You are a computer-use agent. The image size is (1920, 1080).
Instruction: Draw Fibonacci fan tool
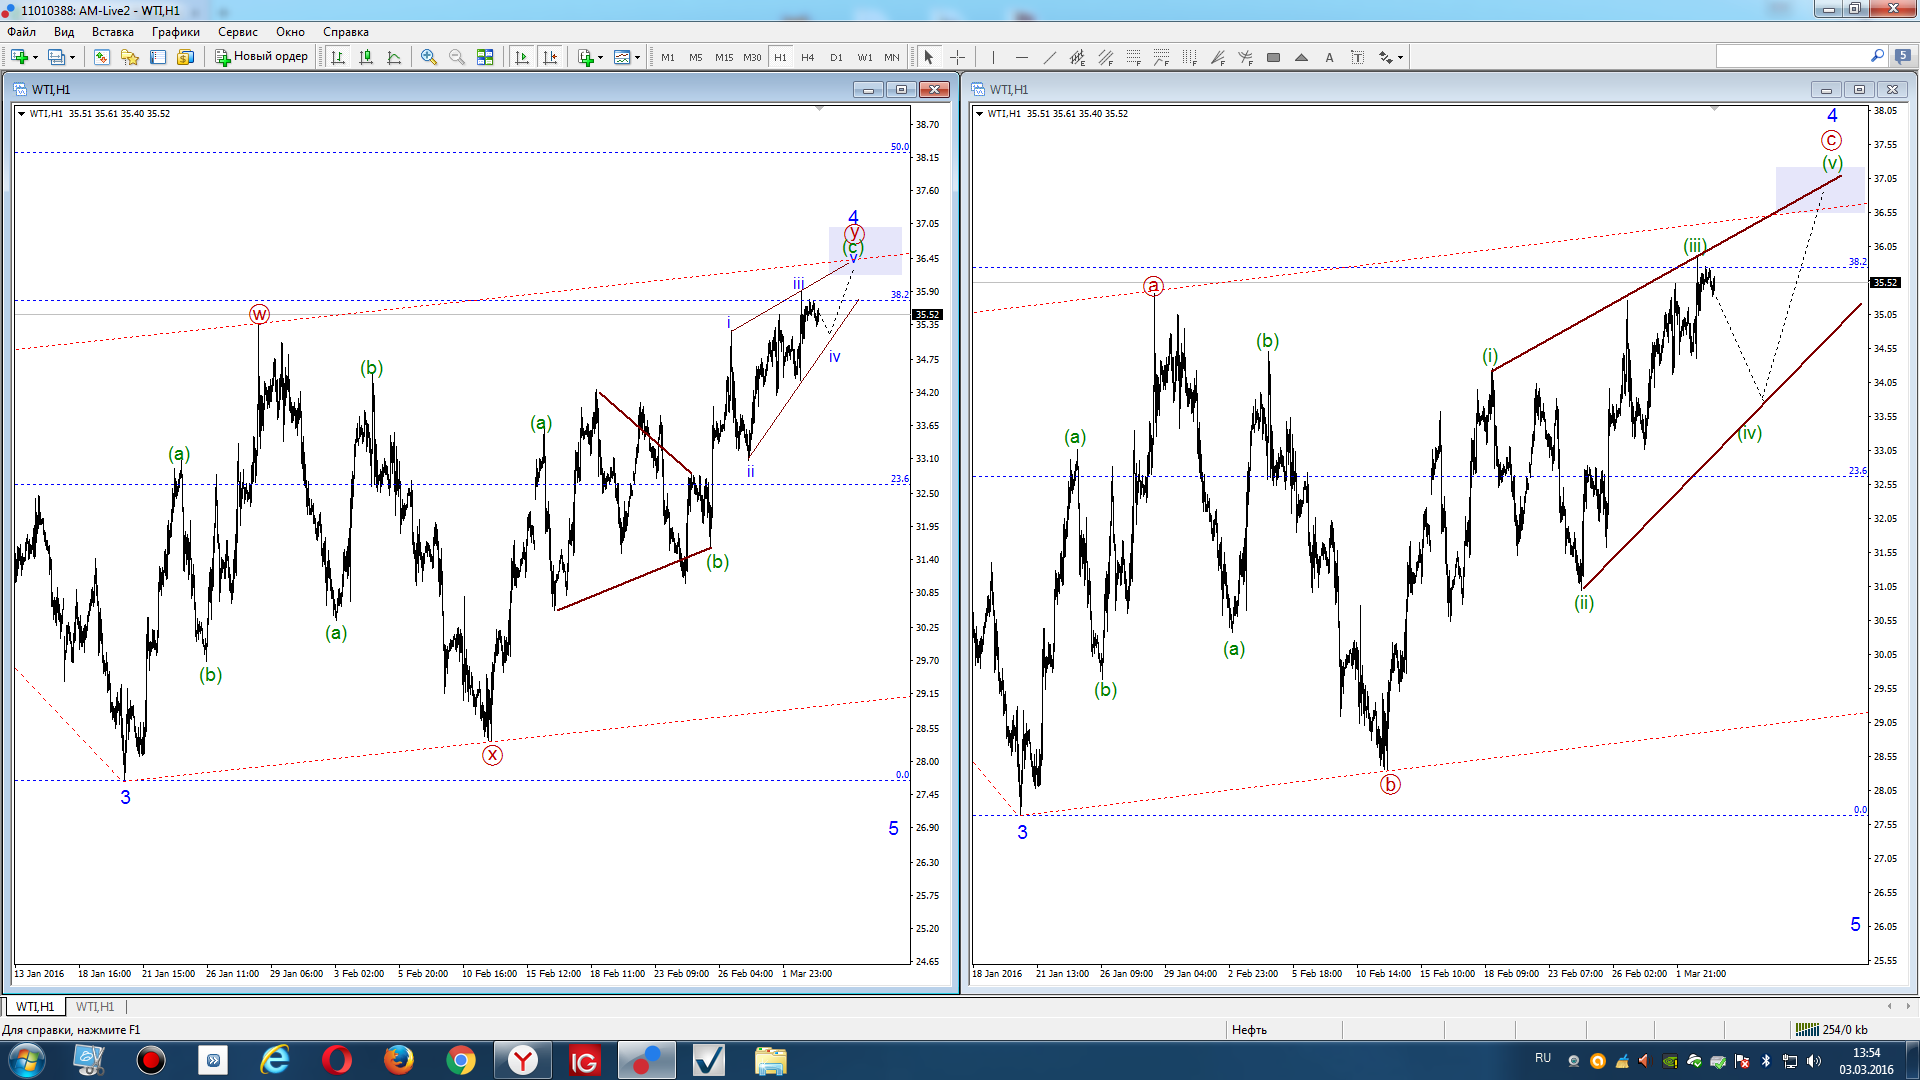[x=1217, y=57]
